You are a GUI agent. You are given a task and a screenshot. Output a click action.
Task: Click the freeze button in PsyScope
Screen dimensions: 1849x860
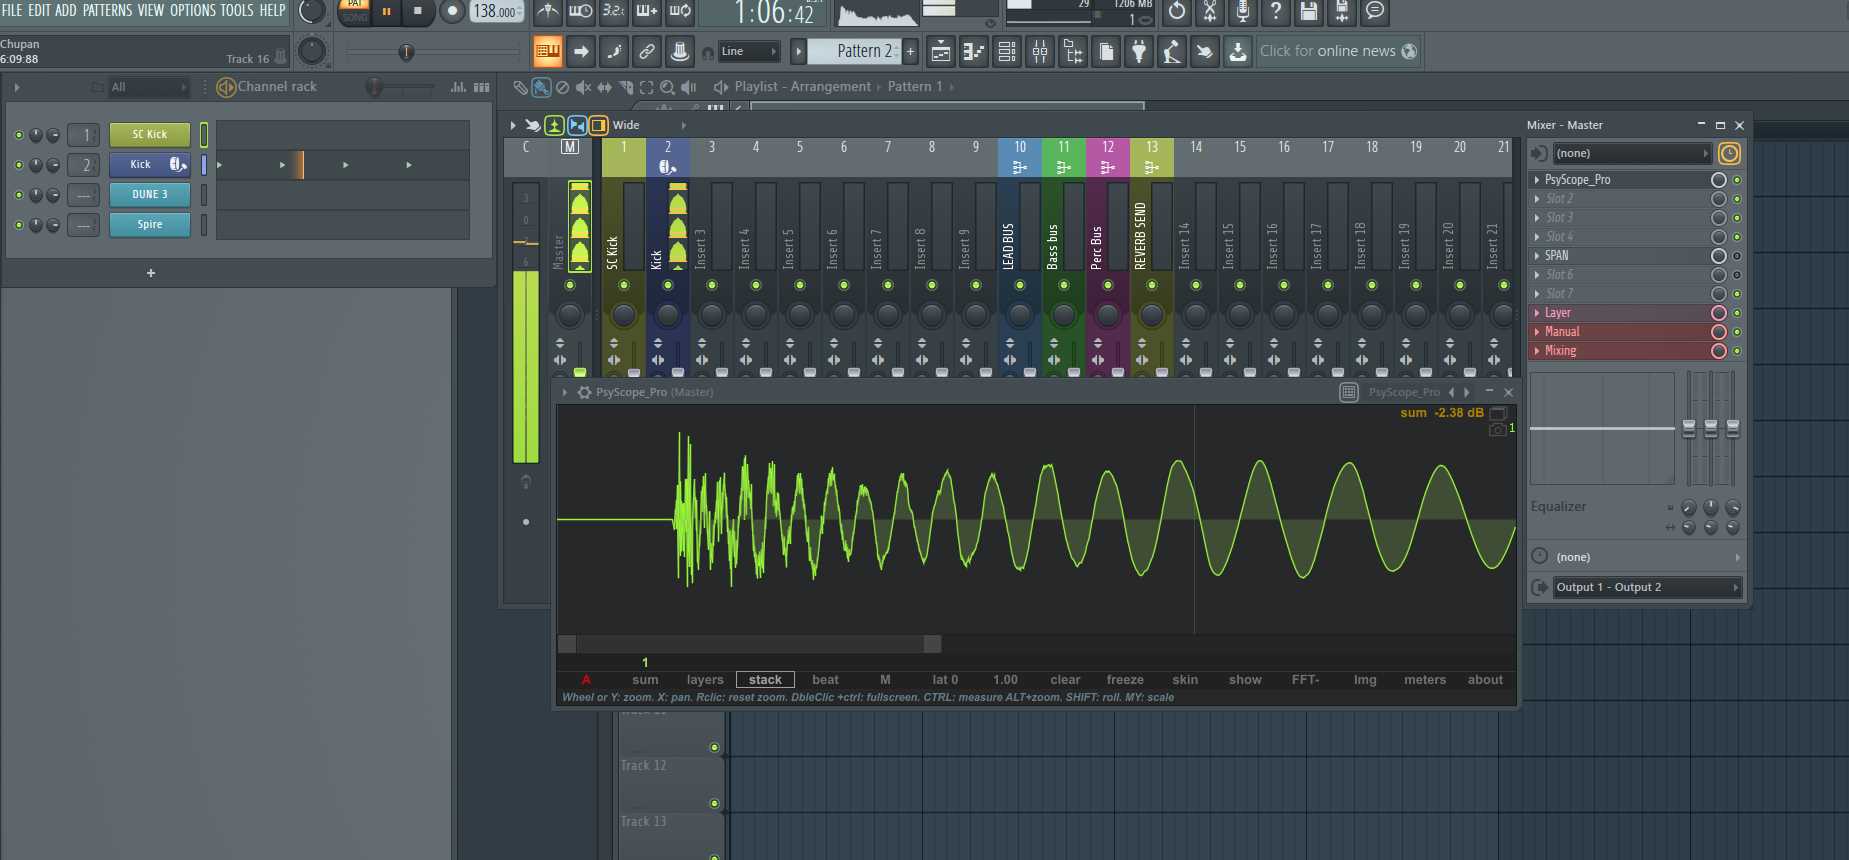[x=1125, y=680]
